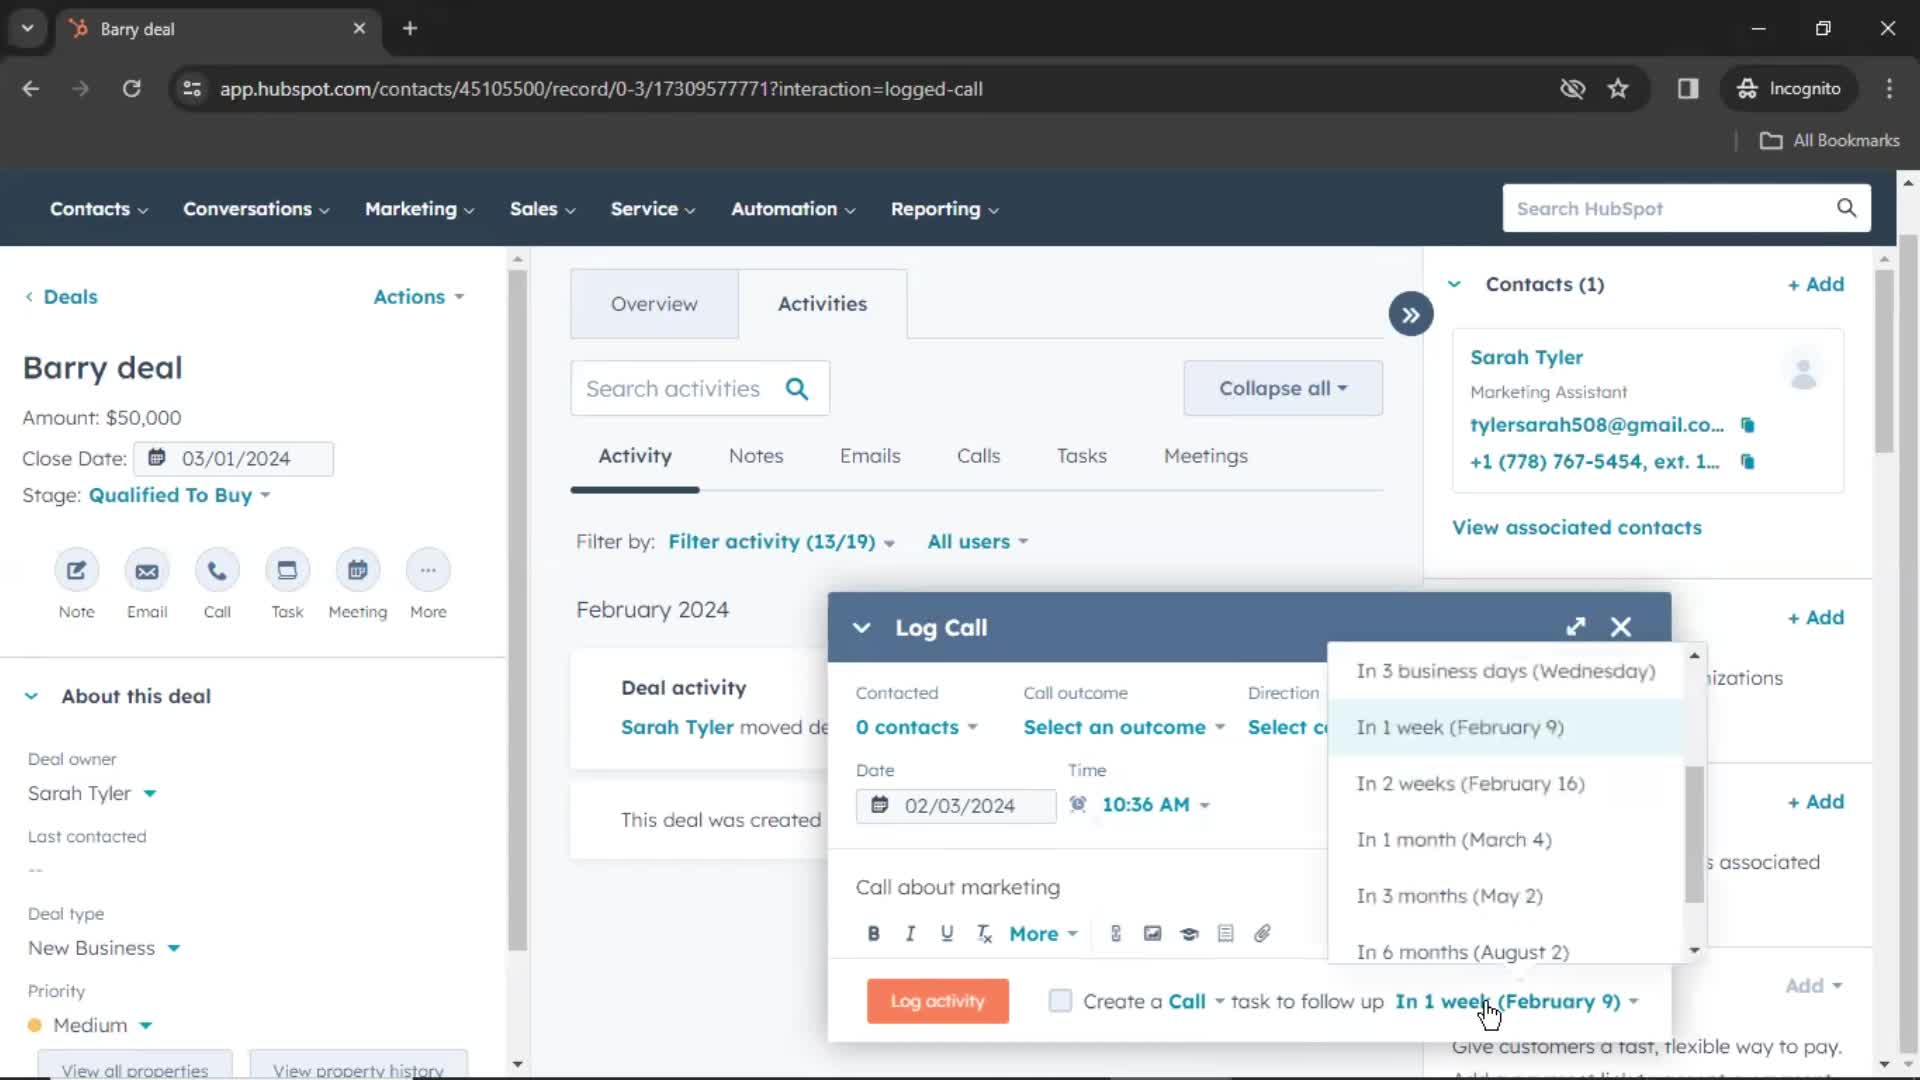Click the HubSpot search magnifier icon

point(1846,208)
